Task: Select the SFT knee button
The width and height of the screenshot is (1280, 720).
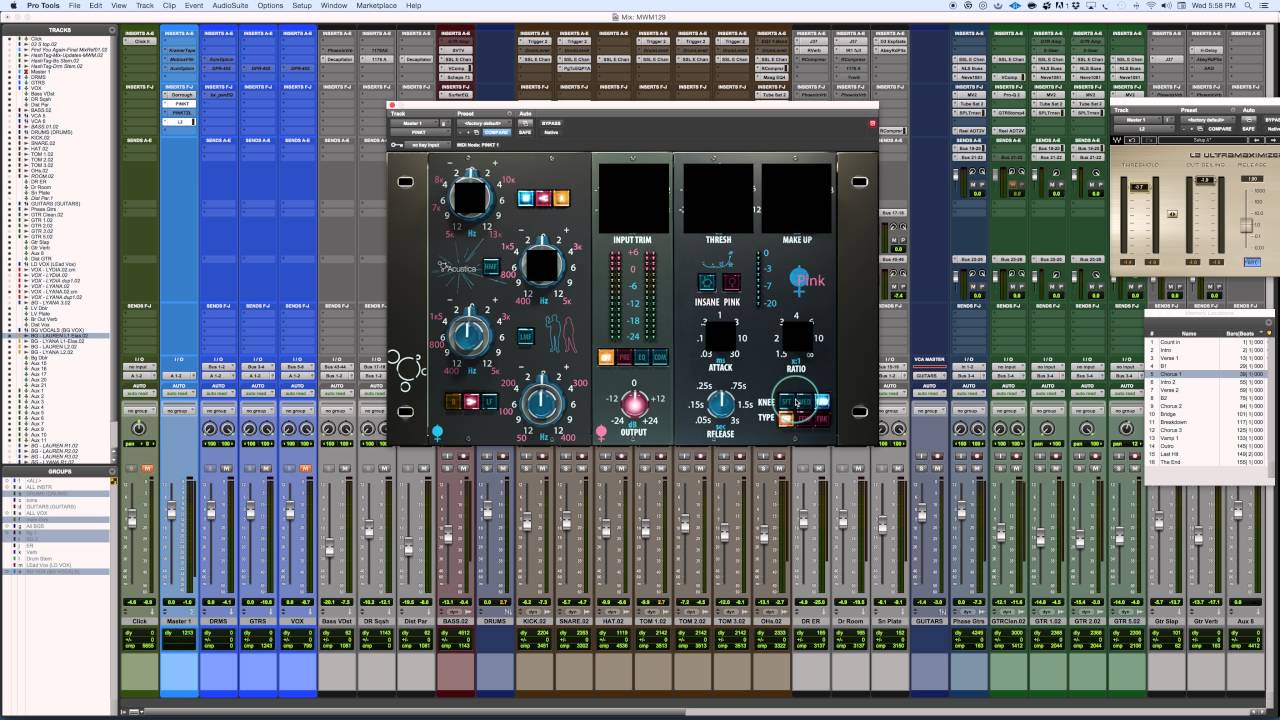Action: tap(786, 400)
